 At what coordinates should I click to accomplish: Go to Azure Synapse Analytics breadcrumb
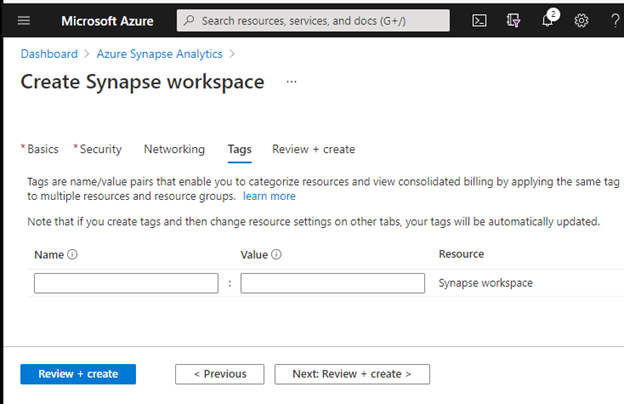tap(160, 54)
